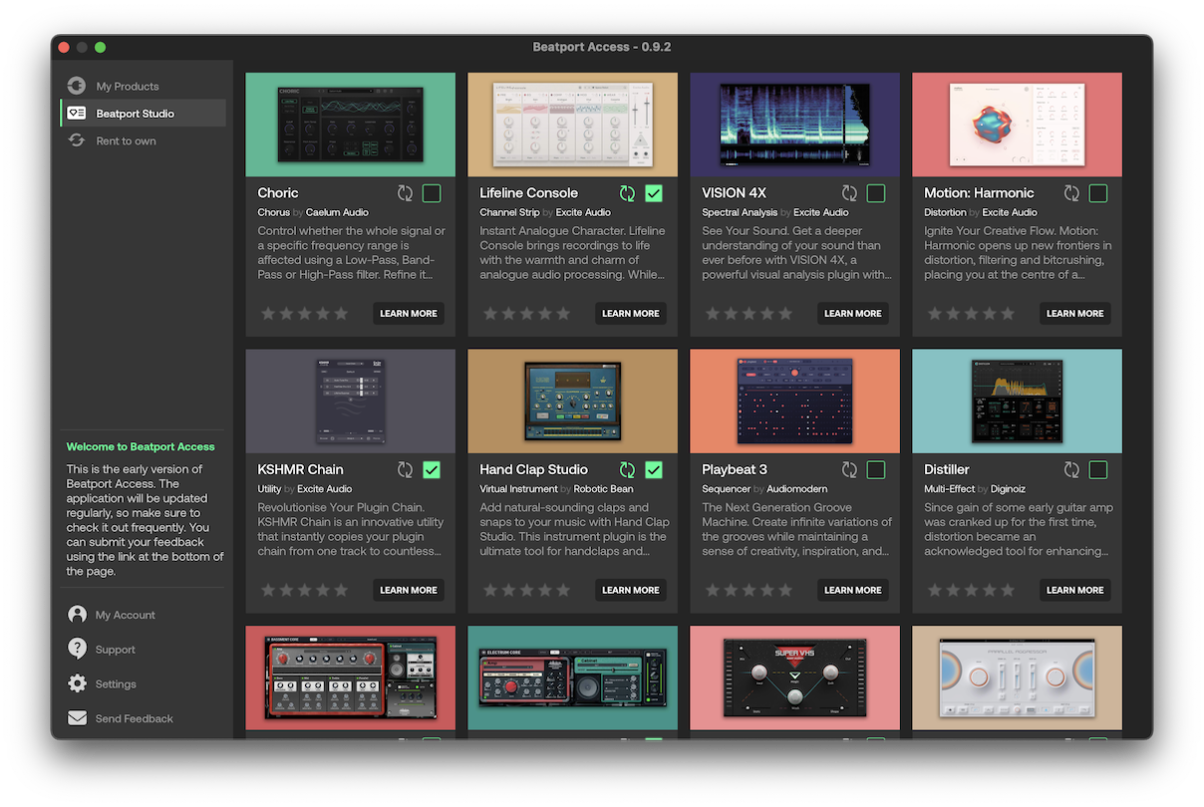Click the sync icon on the Choric card
This screenshot has height=807, width=1204.
(405, 193)
